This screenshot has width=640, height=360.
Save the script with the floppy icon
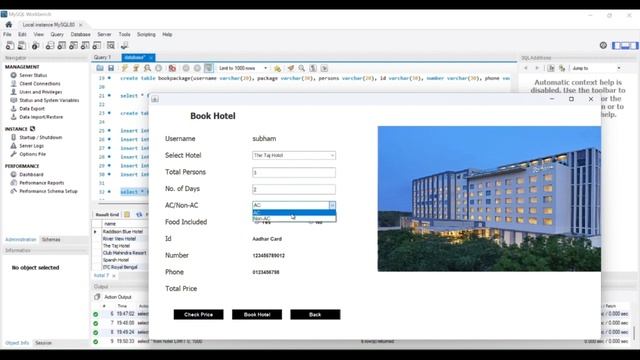(111, 68)
